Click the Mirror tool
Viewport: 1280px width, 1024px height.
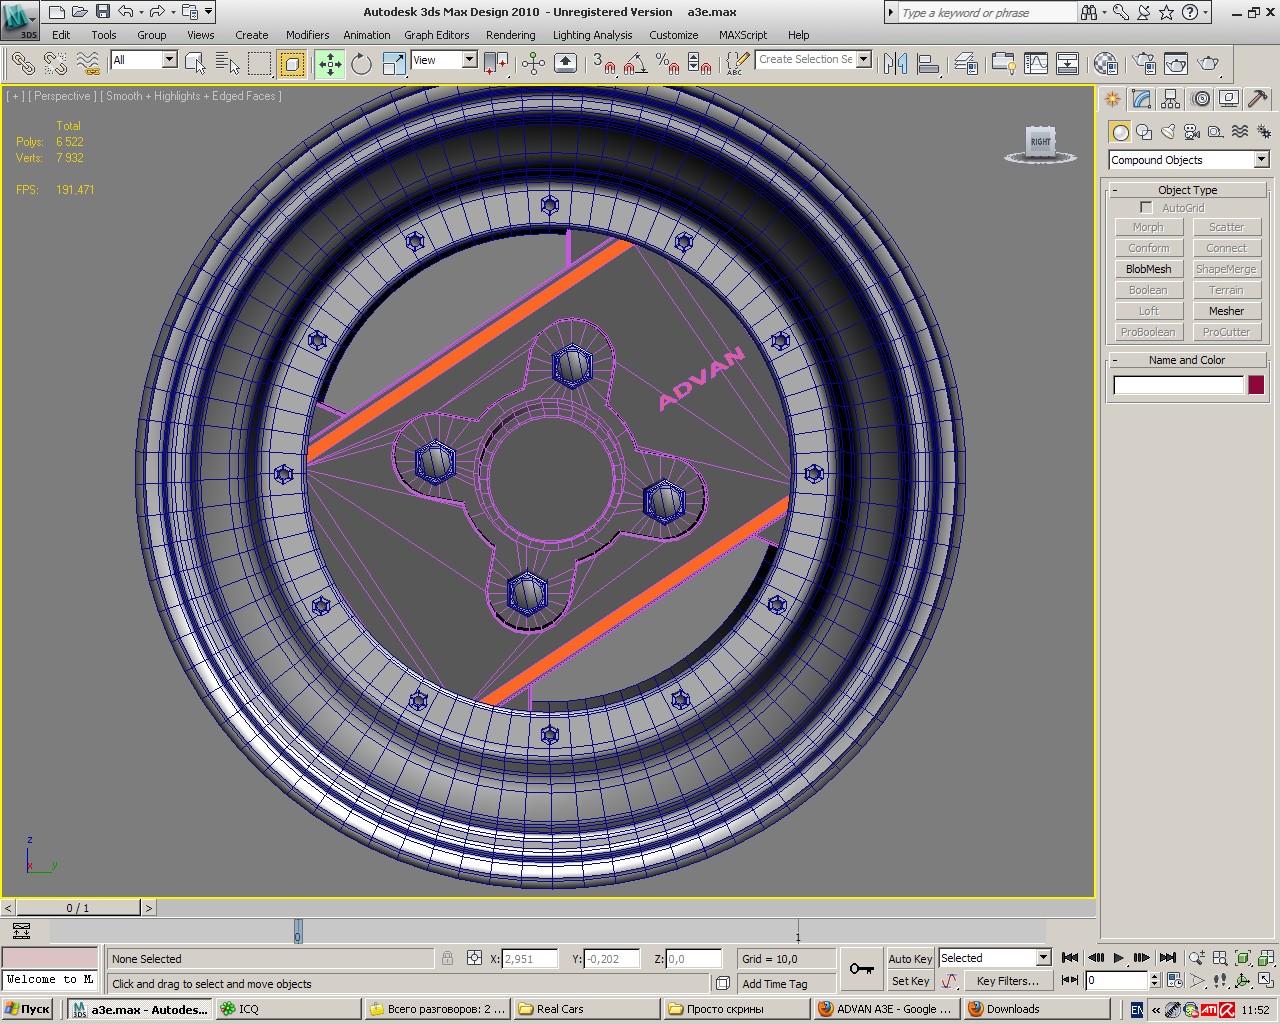895,64
